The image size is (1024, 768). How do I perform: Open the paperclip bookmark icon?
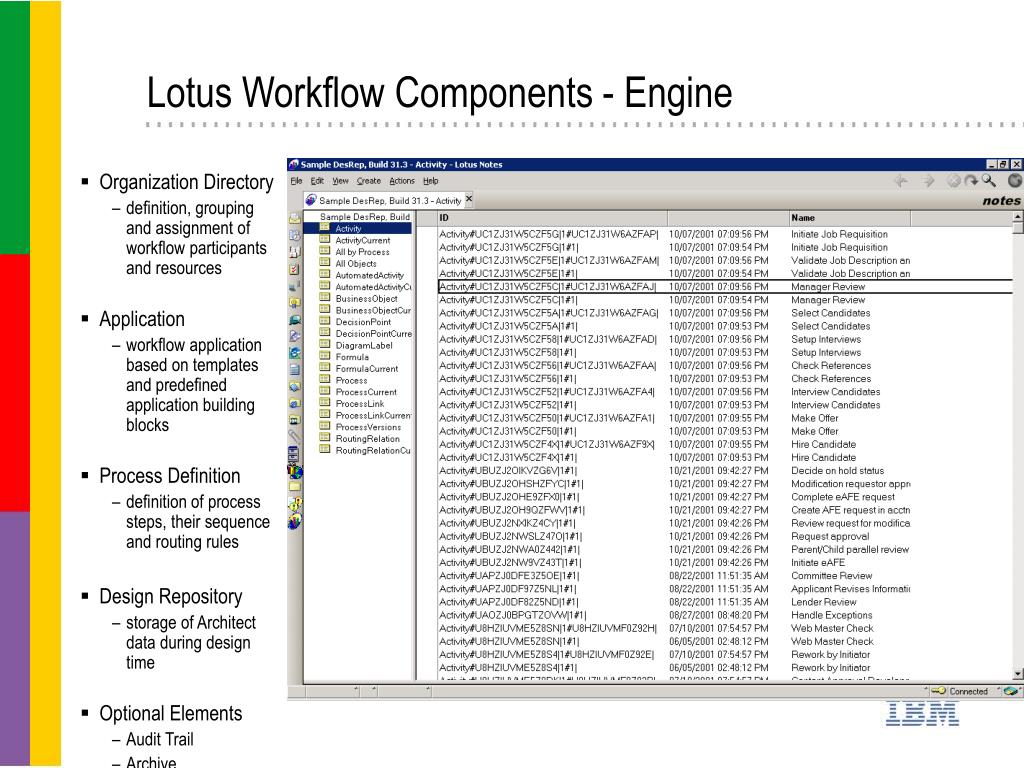point(295,436)
